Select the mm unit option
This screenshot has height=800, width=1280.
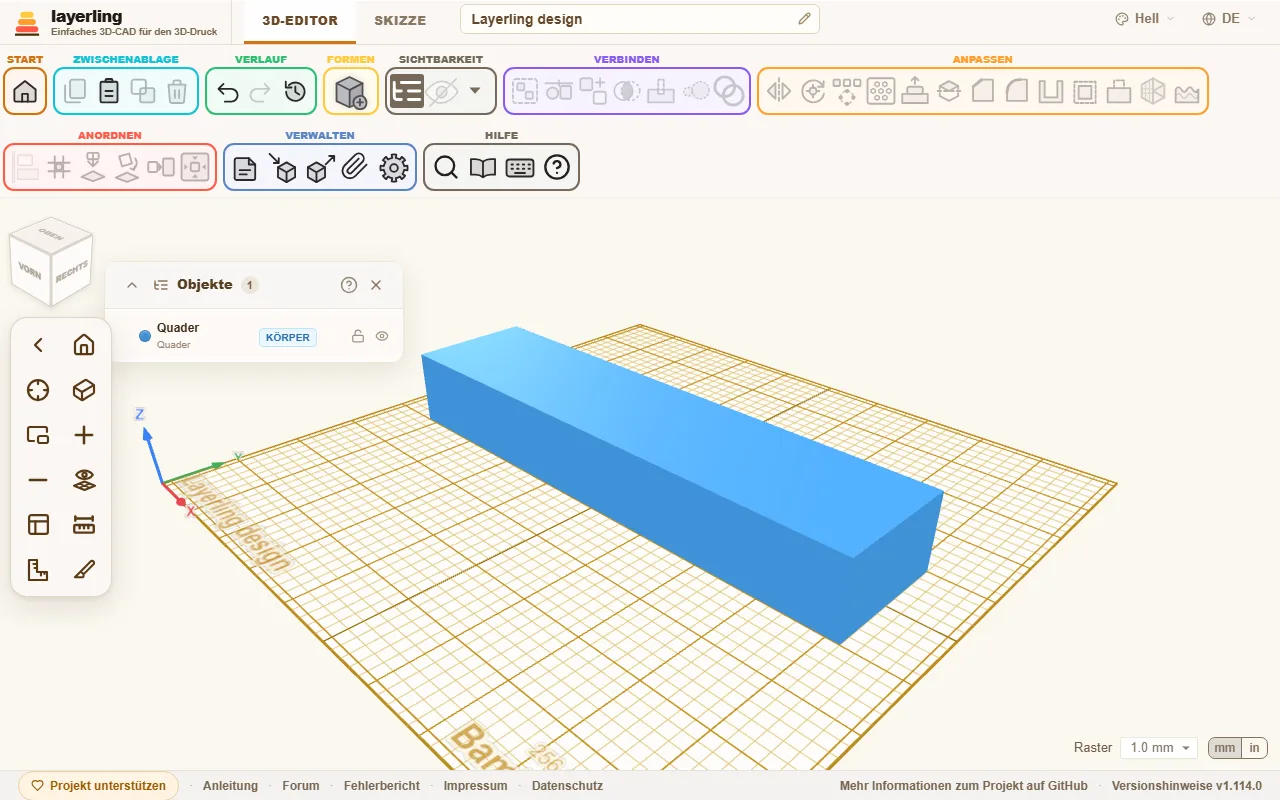pos(1225,748)
